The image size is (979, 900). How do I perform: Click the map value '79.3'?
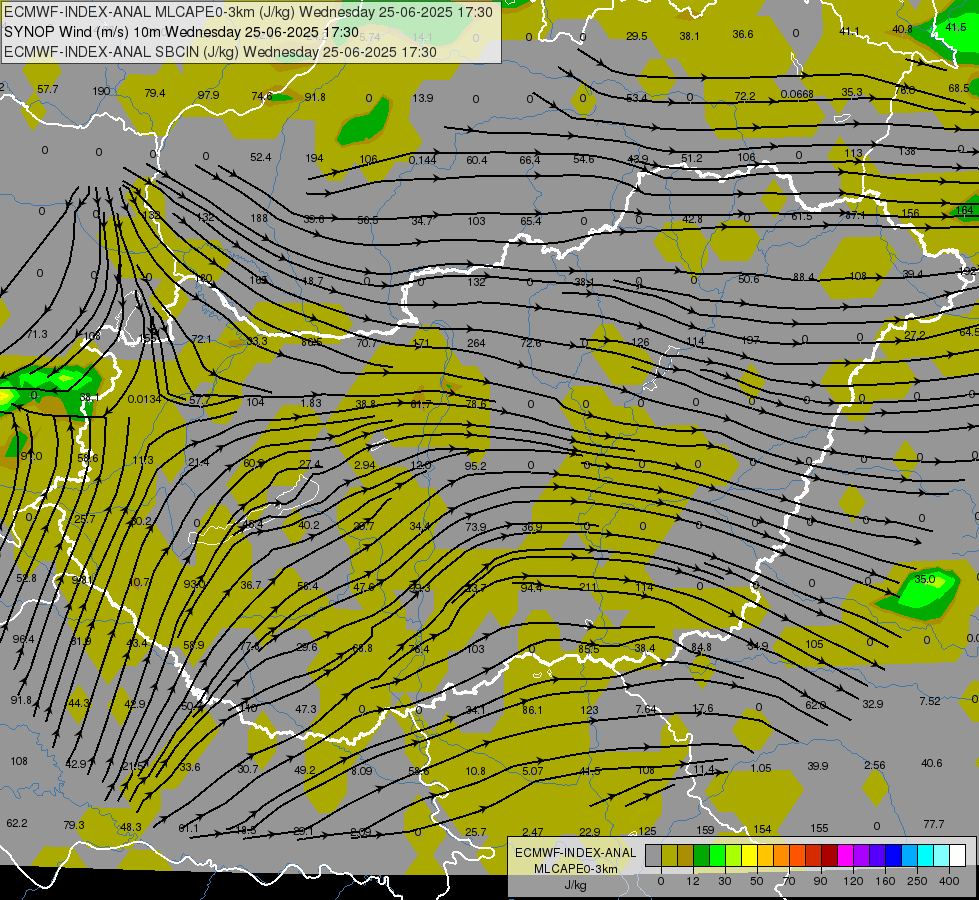(x=74, y=825)
